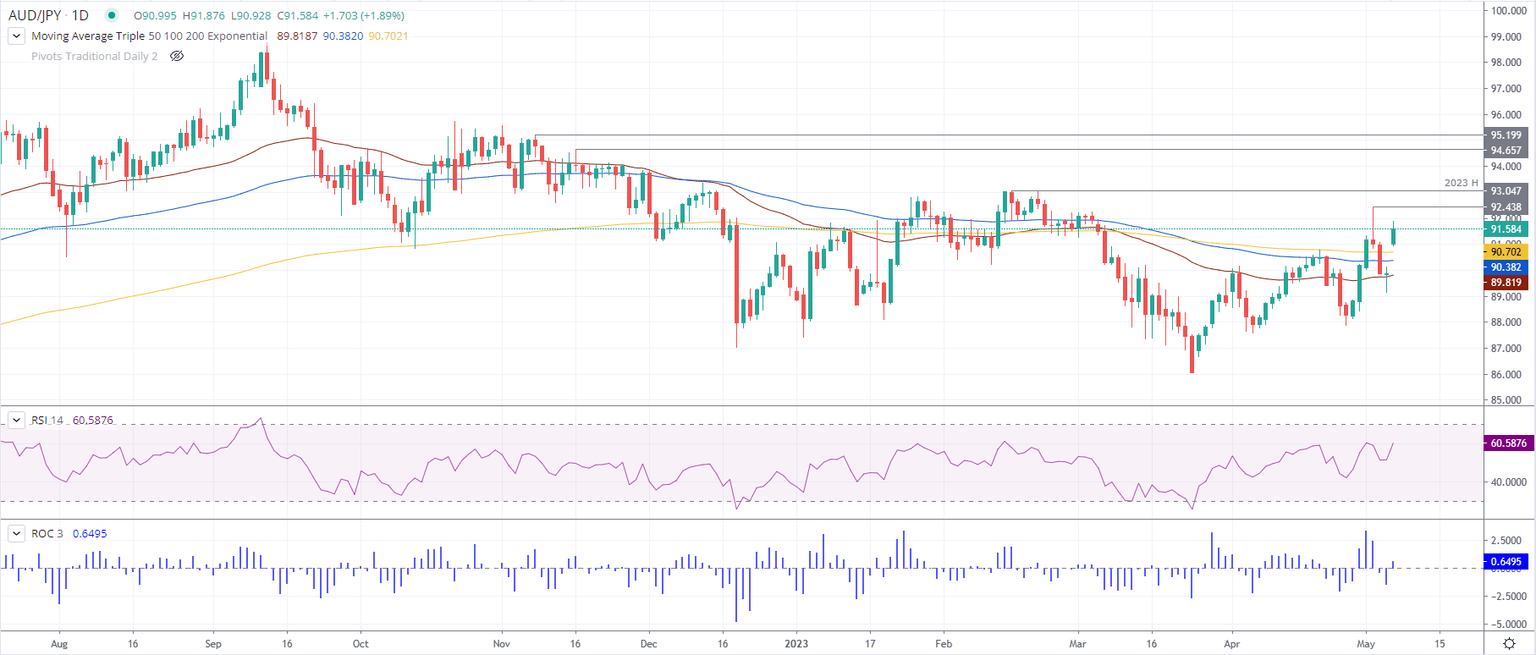Click the blue 90.382 EMA price label

(x=1506, y=268)
